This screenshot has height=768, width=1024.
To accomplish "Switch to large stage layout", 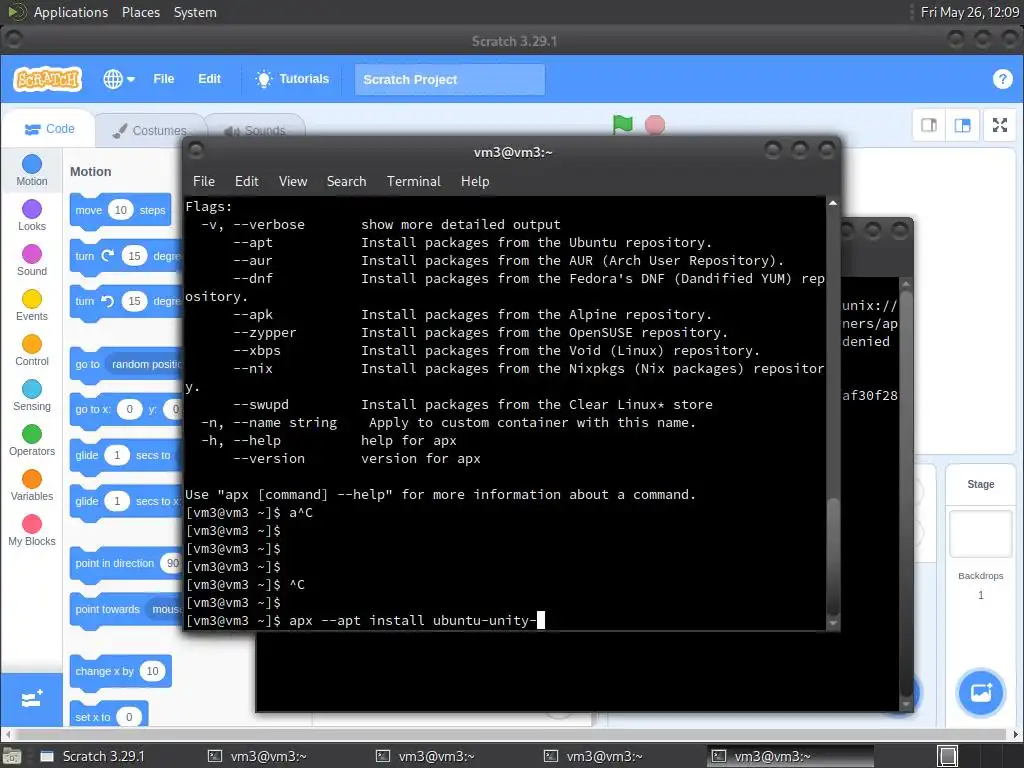I will point(962,125).
